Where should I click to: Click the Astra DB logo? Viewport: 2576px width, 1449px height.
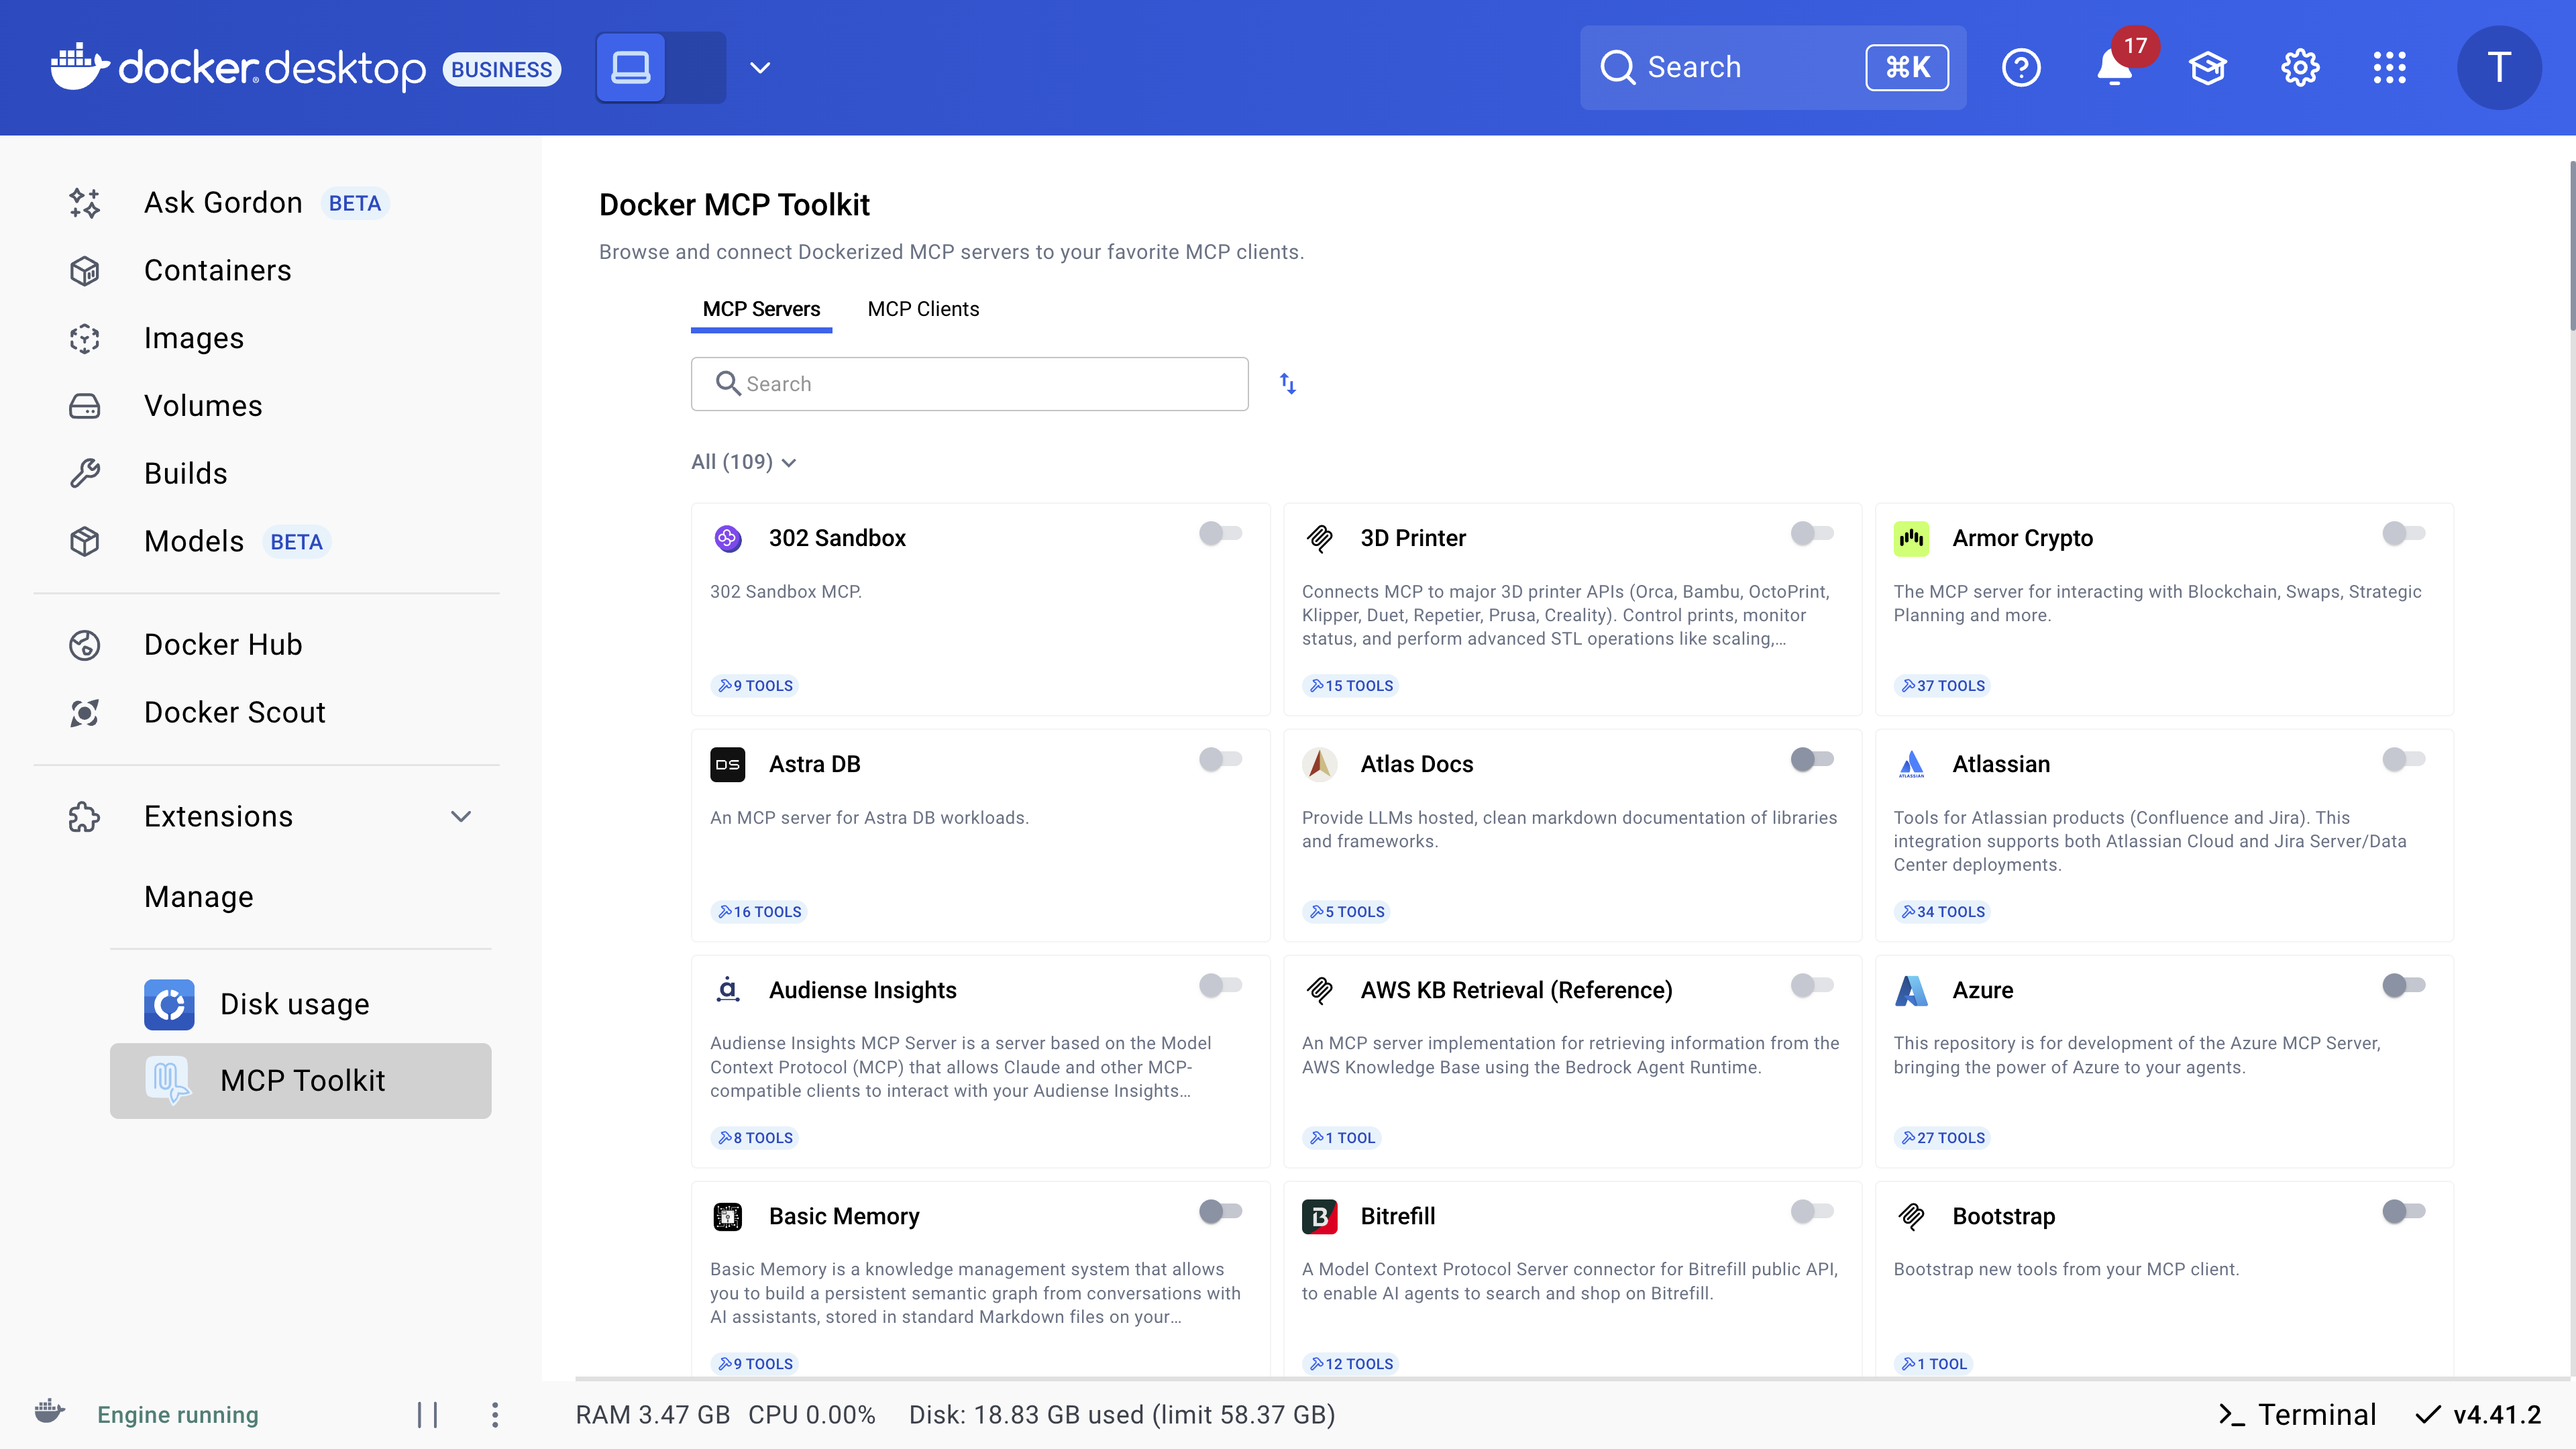728,764
